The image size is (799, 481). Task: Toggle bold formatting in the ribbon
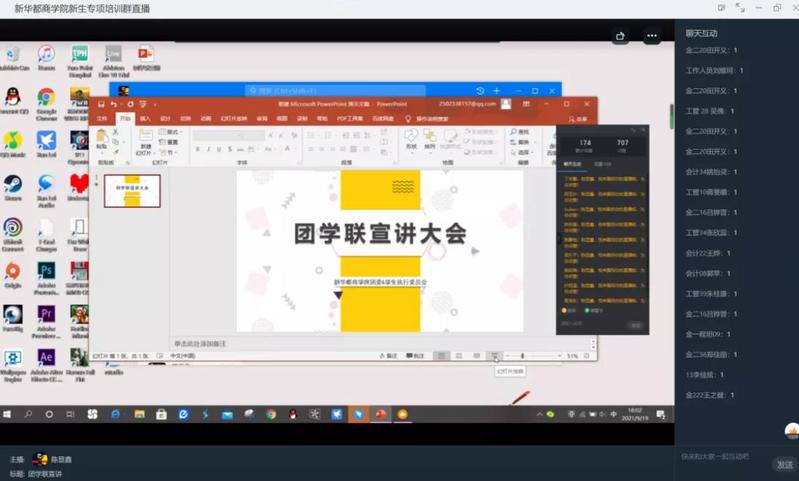197,149
